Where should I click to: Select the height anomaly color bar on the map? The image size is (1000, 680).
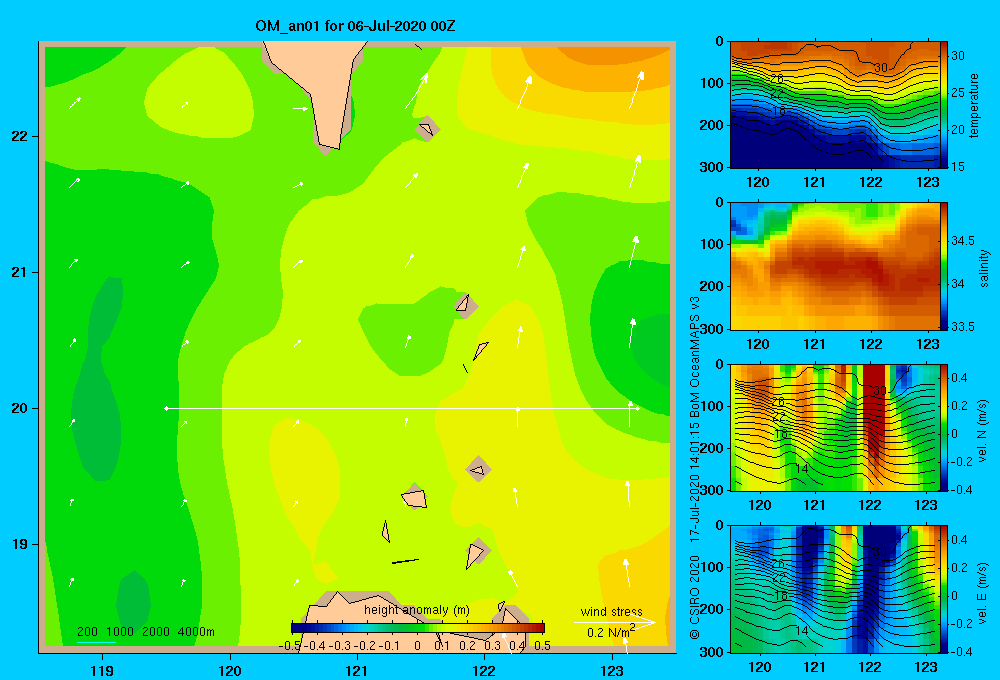[x=418, y=628]
